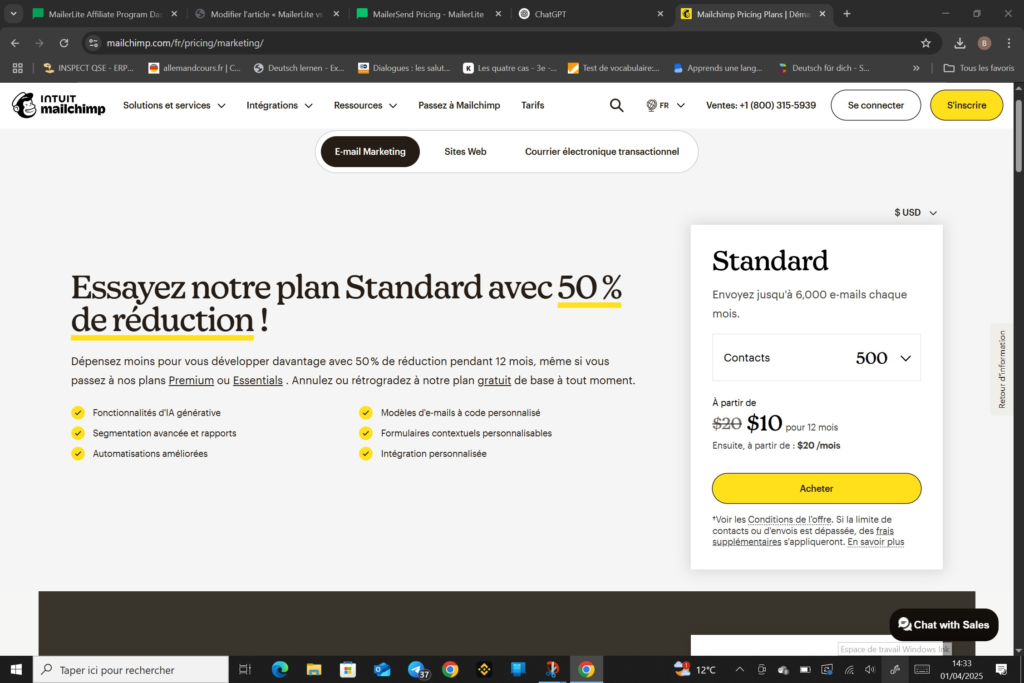Screen dimensions: 1024x683
Task: Click the Se connecter button
Action: 876,105
